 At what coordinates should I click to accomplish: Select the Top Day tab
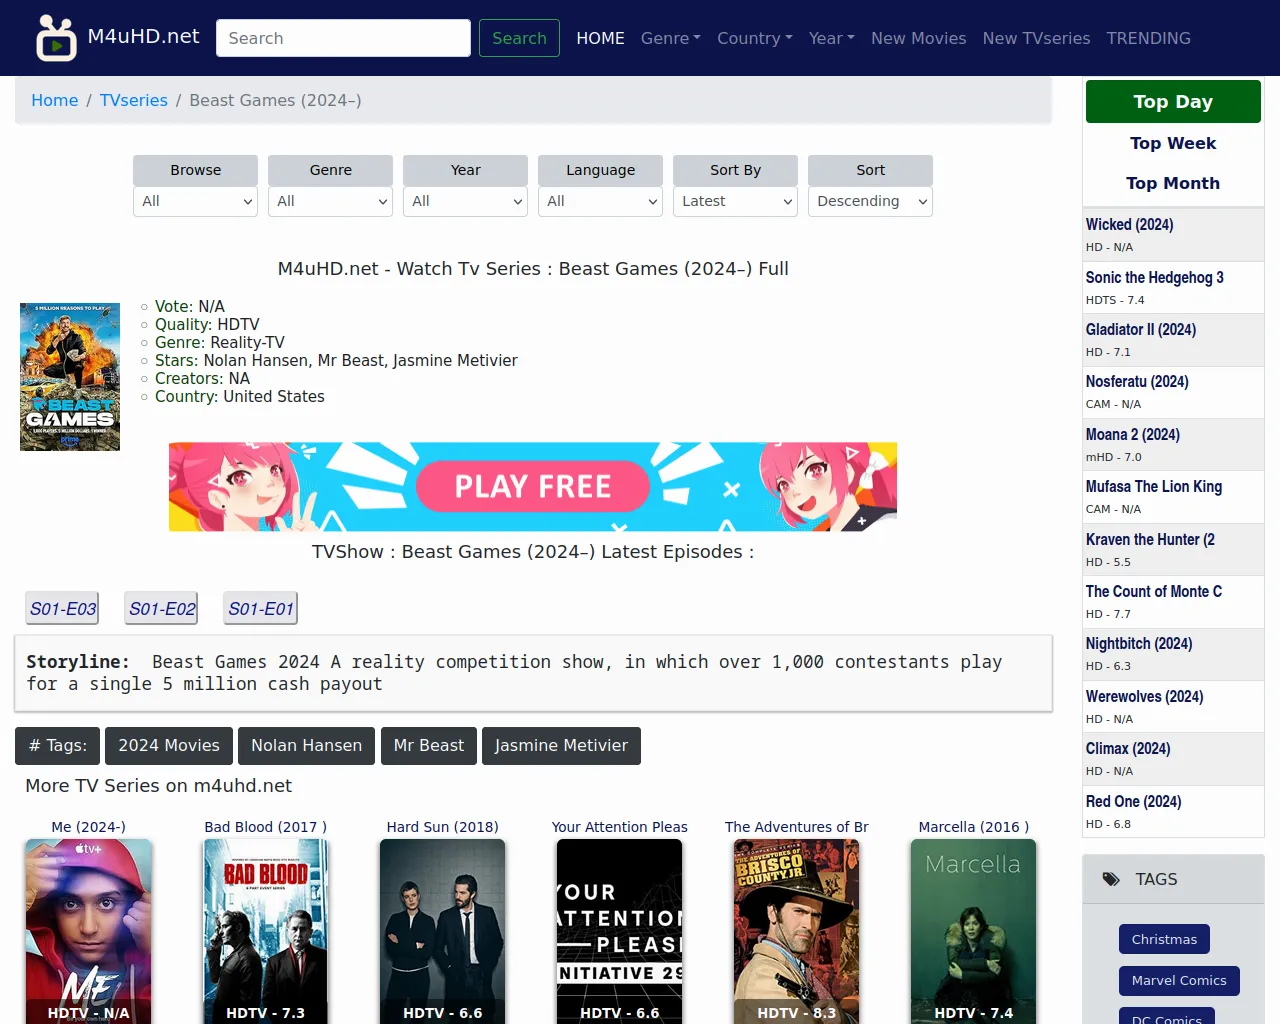(1173, 102)
